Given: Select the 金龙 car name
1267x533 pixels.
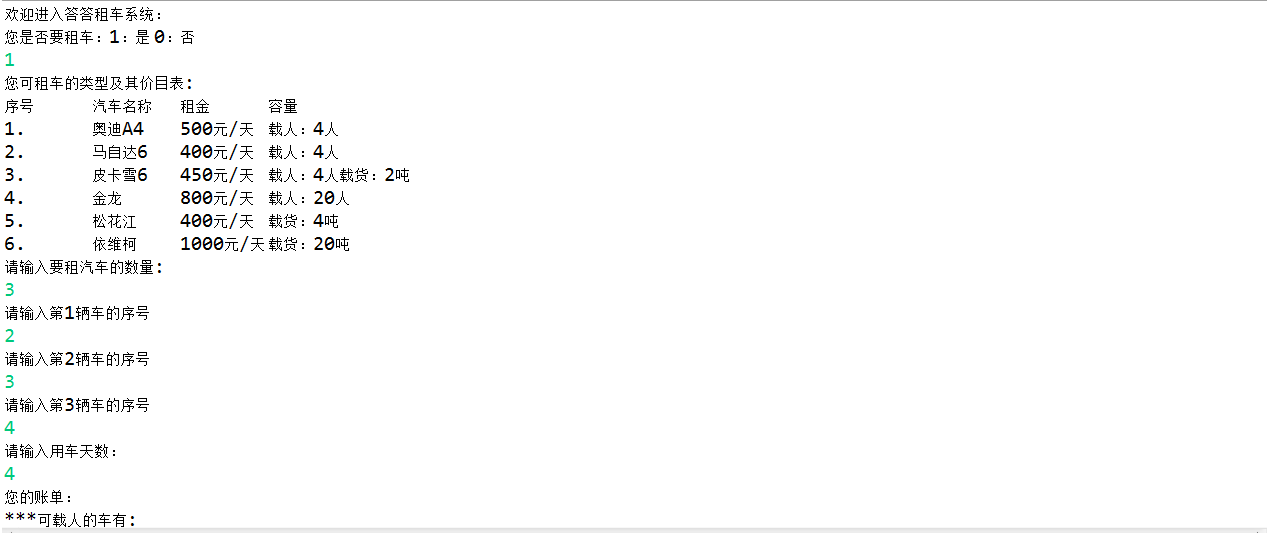Looking at the screenshot, I should [x=107, y=198].
